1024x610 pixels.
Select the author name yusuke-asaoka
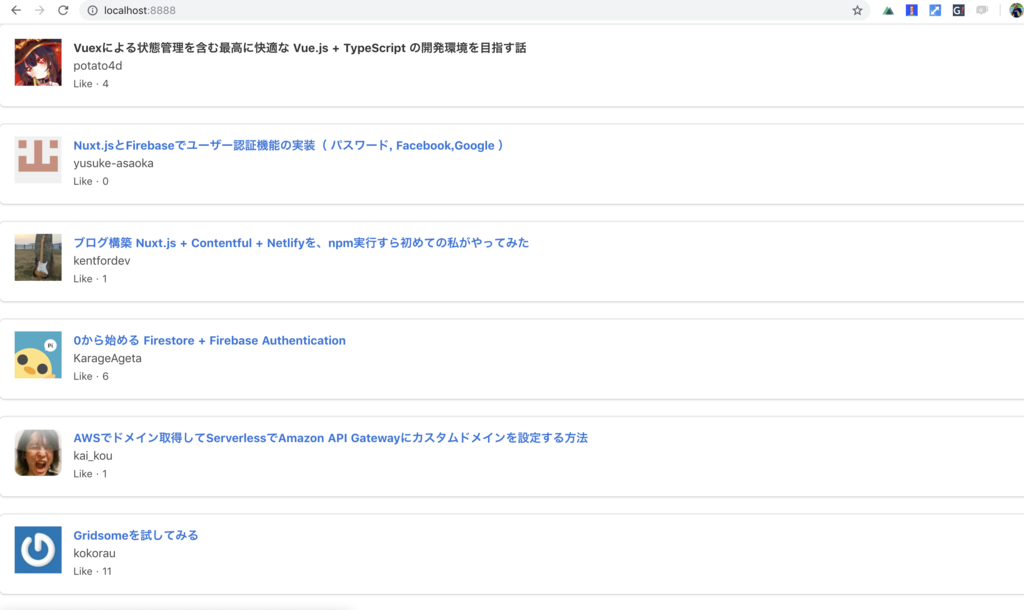(114, 163)
